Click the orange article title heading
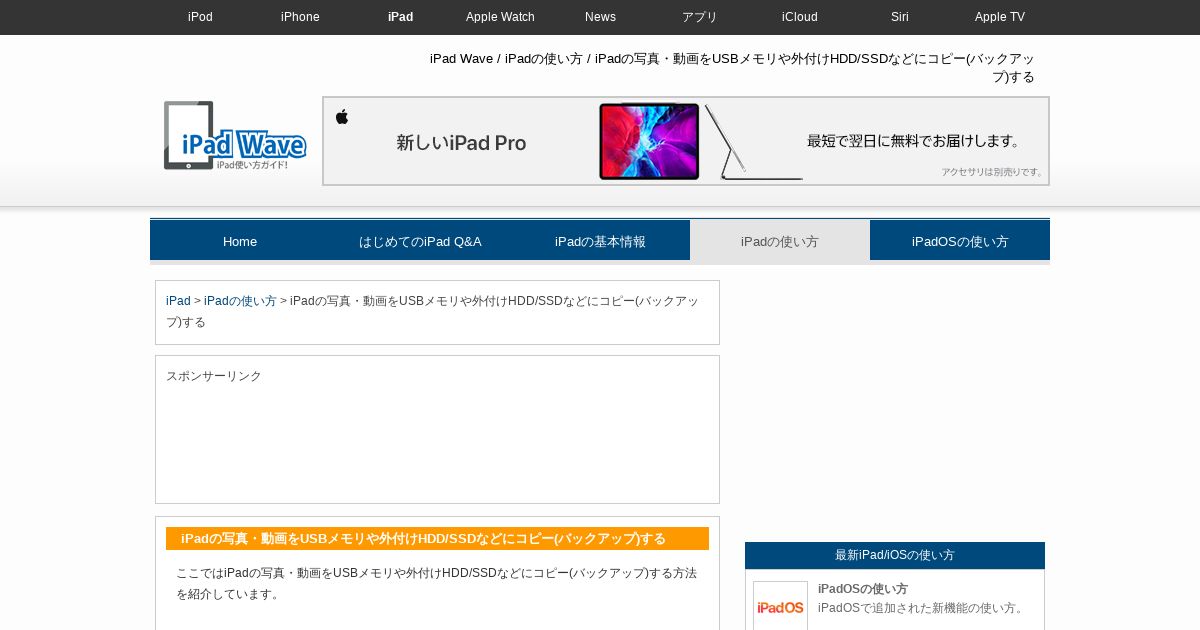 coord(437,538)
